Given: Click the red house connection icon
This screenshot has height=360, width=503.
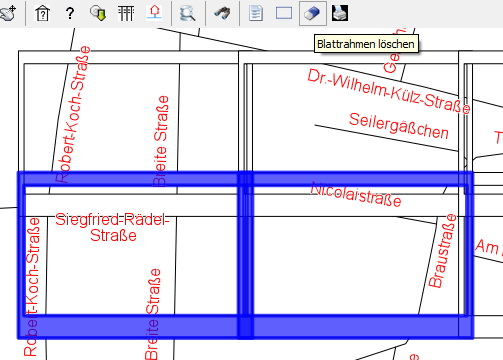Looking at the screenshot, I should [154, 13].
